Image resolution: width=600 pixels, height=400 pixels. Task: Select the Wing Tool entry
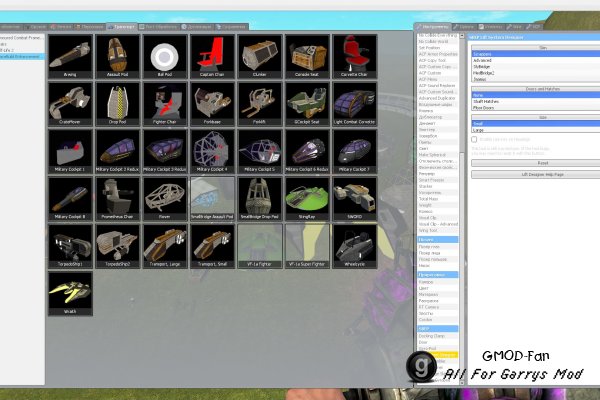pos(438,230)
